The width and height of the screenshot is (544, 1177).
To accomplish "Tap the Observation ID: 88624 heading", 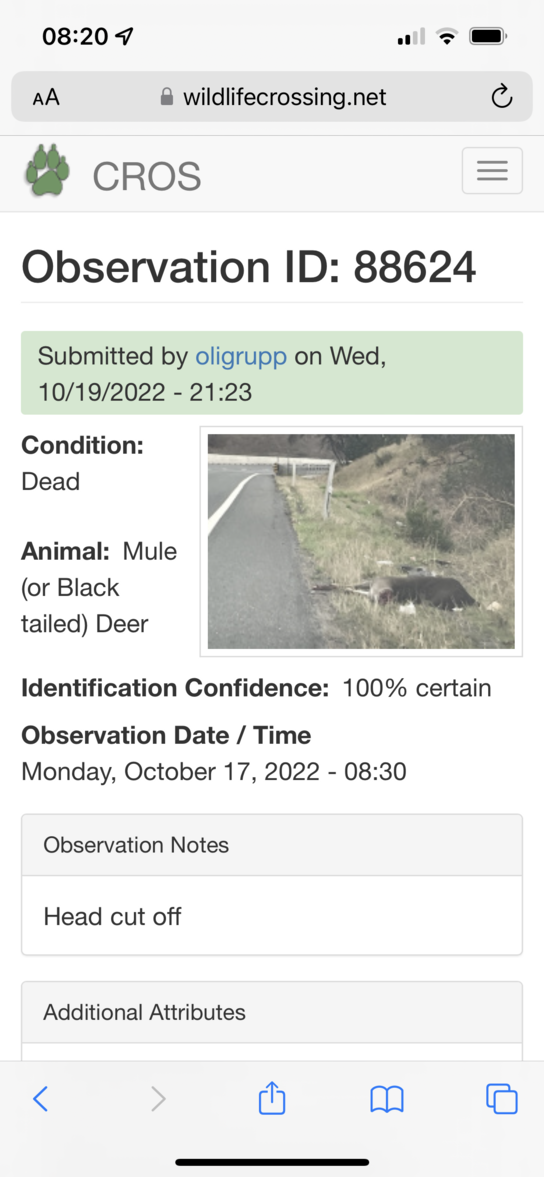I will pos(249,266).
